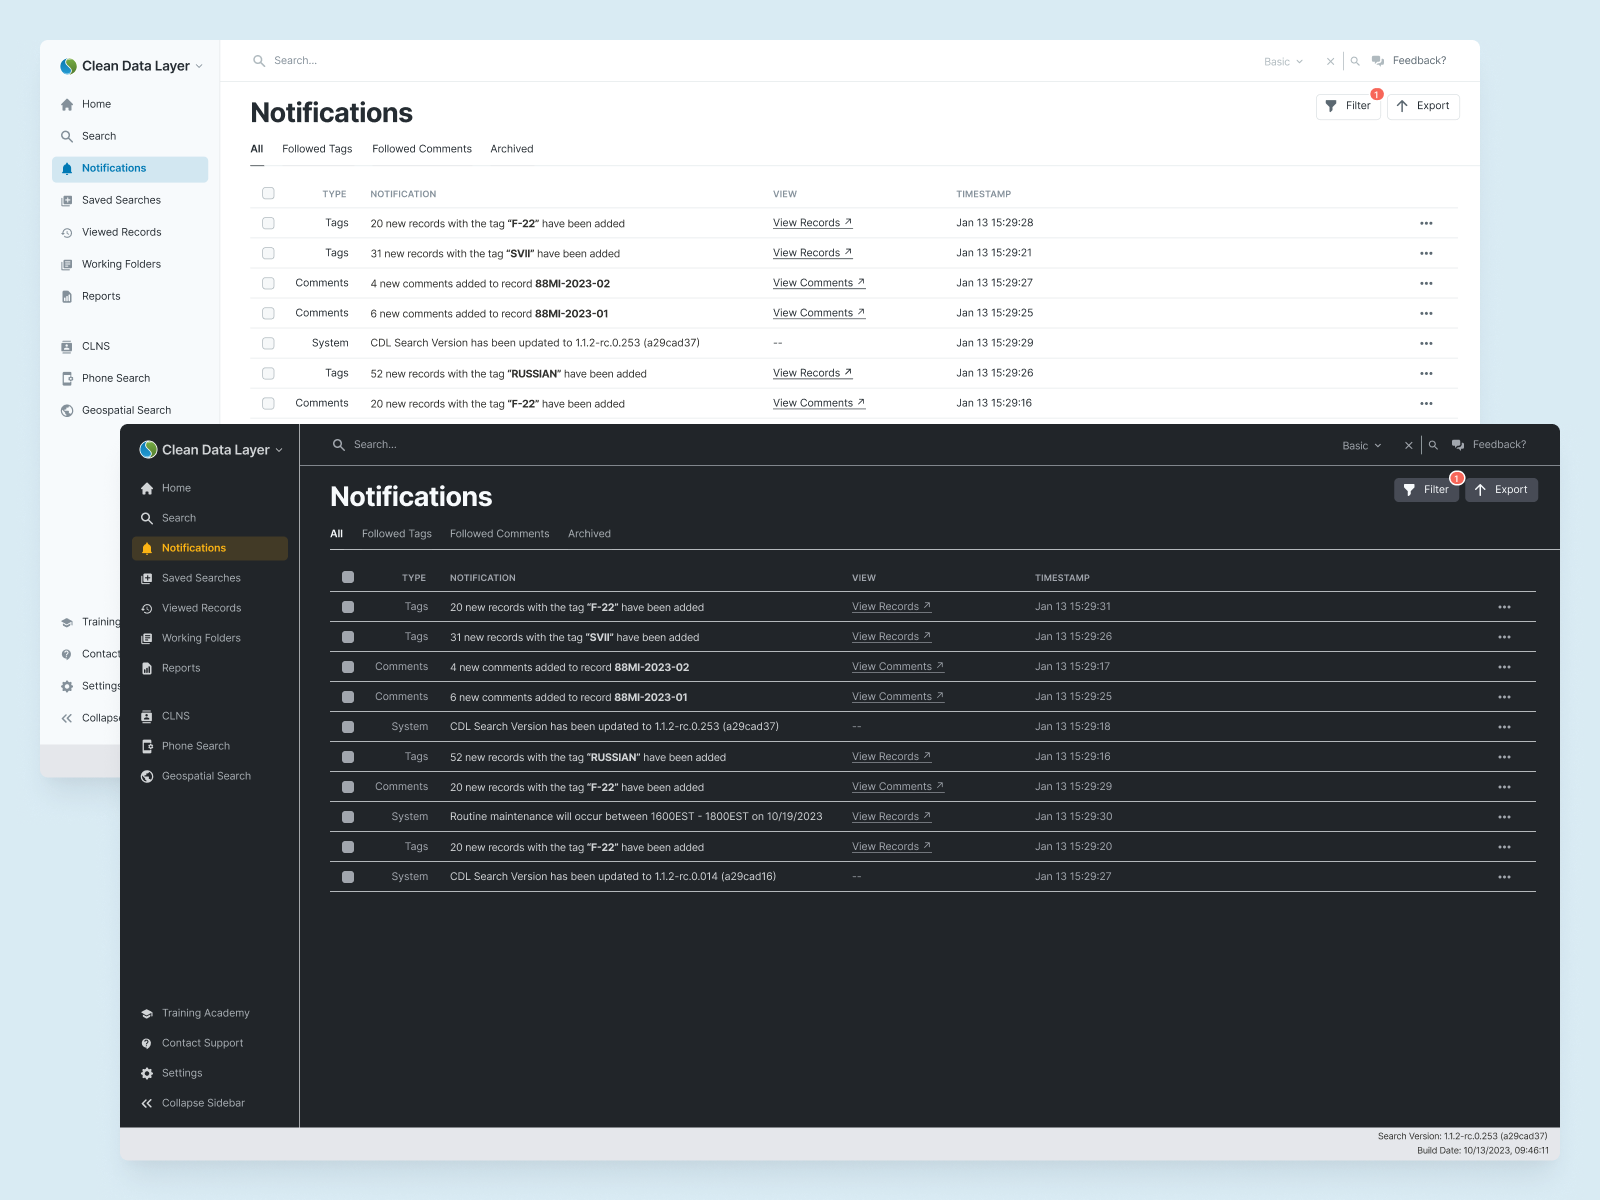This screenshot has width=1600, height=1200.
Task: Click the Training Academy graduation cap icon
Action: [147, 1013]
